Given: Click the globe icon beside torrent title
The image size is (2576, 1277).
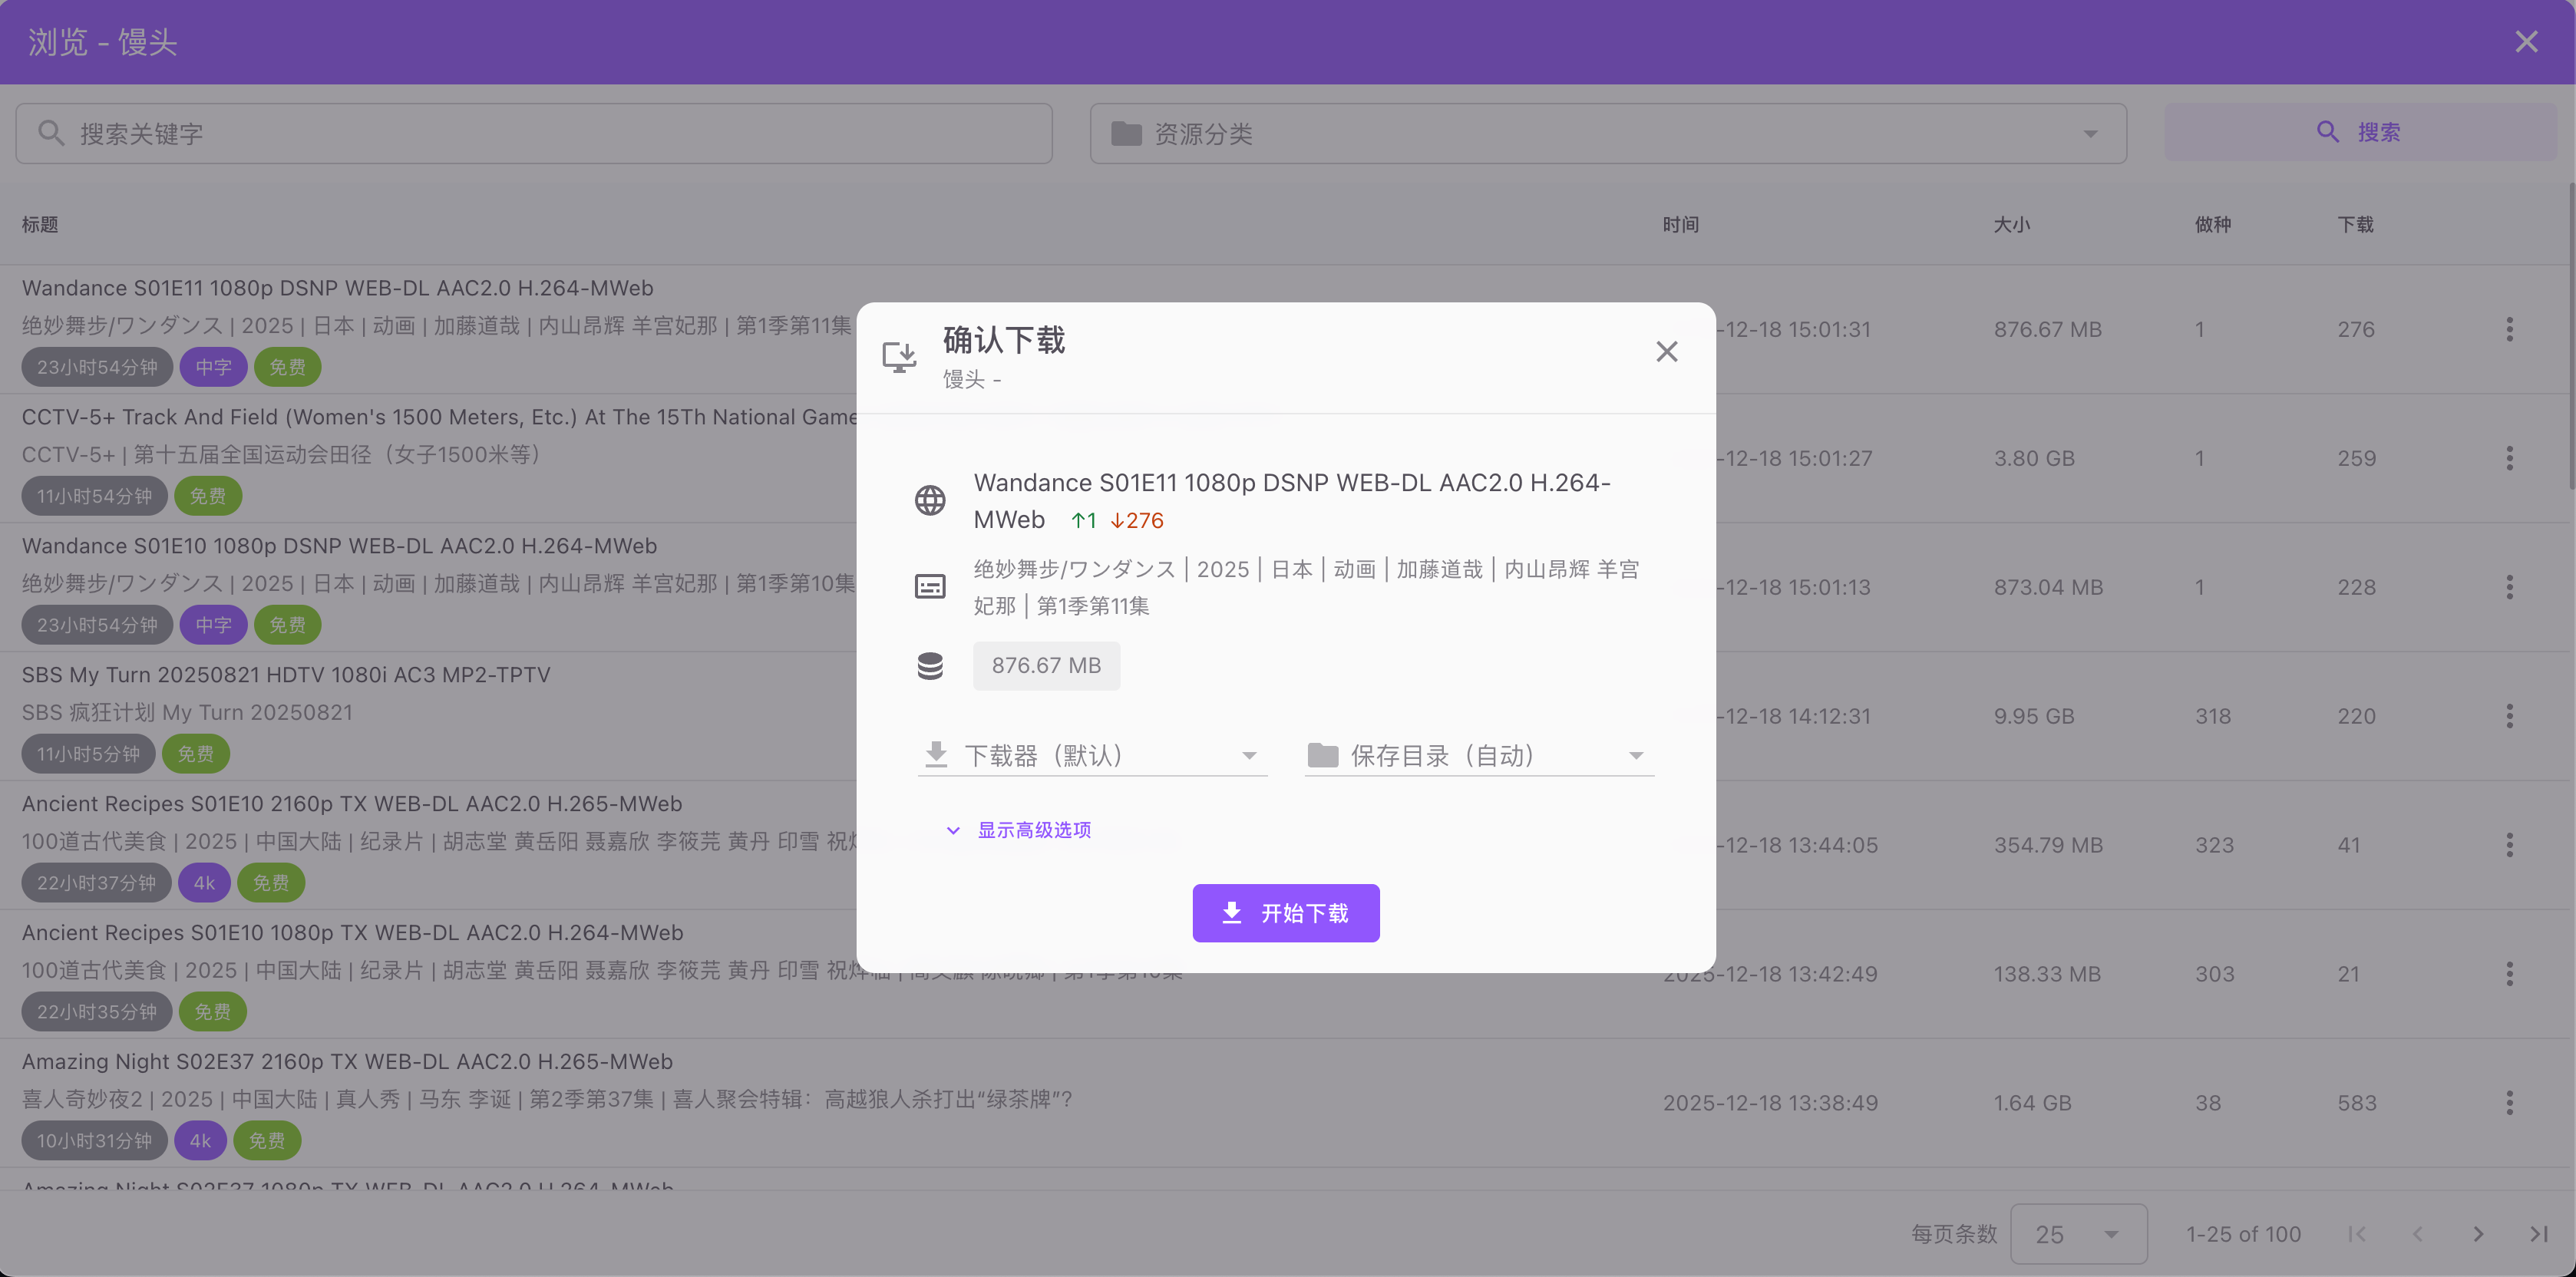Looking at the screenshot, I should point(930,500).
